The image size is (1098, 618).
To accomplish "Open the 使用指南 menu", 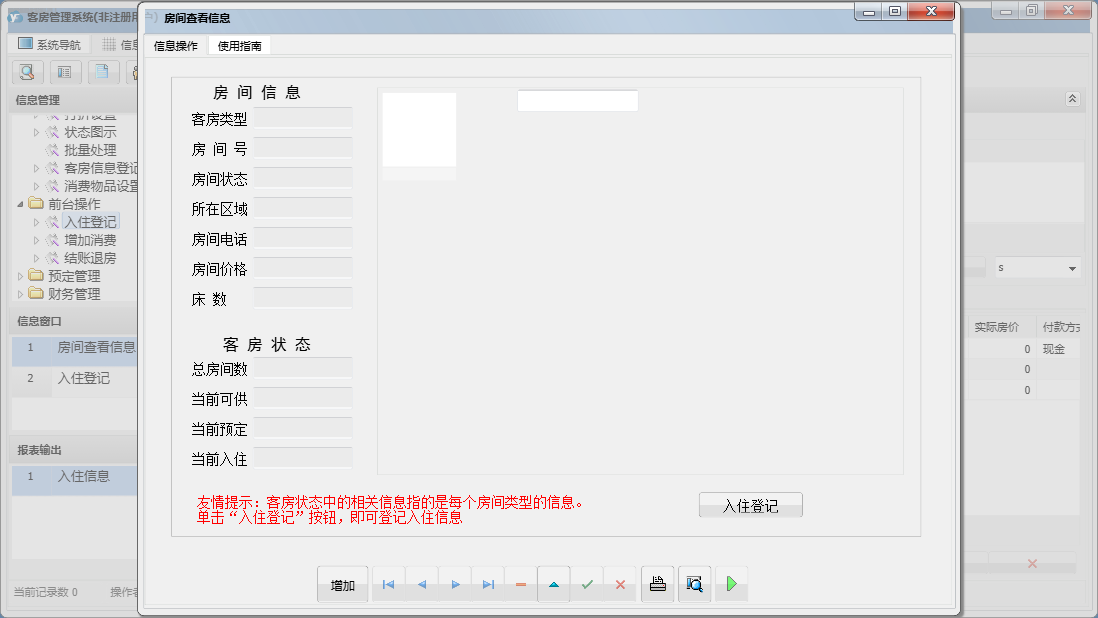I will pos(239,46).
